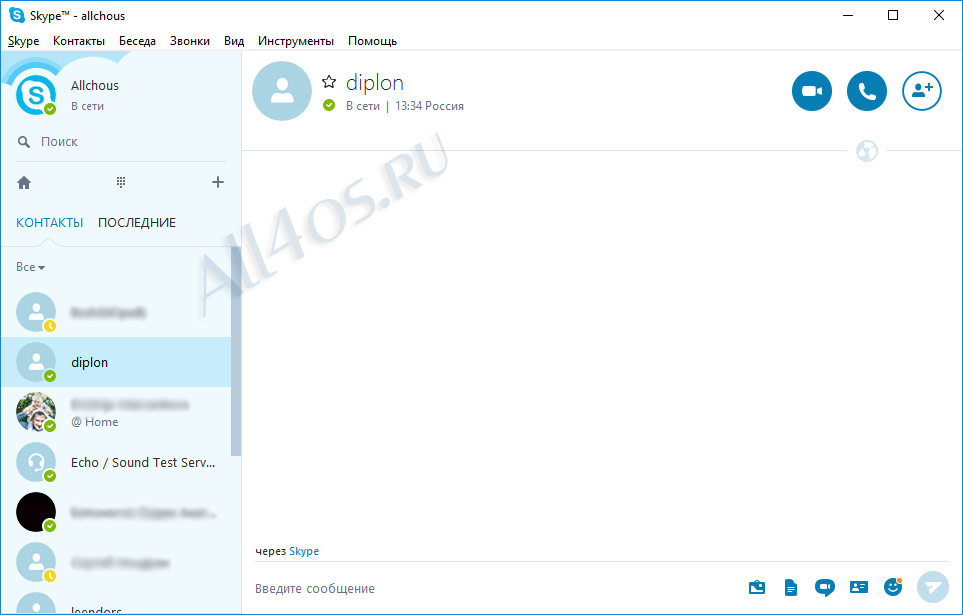The width and height of the screenshot is (963, 615).
Task: Switch to the КОНТАКТЫ tab
Action: (x=49, y=222)
